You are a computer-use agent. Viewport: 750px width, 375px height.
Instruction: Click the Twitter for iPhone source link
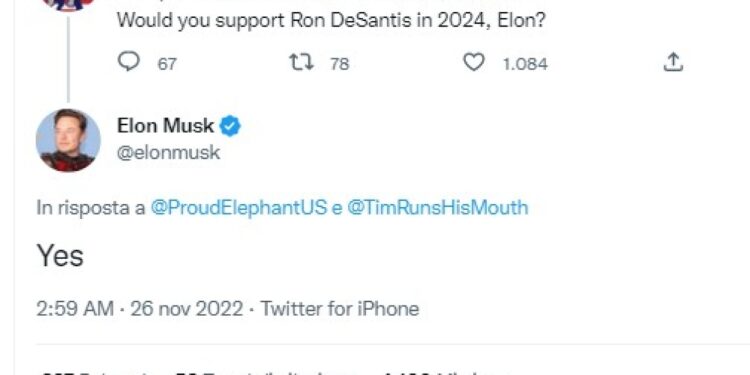[x=340, y=309]
